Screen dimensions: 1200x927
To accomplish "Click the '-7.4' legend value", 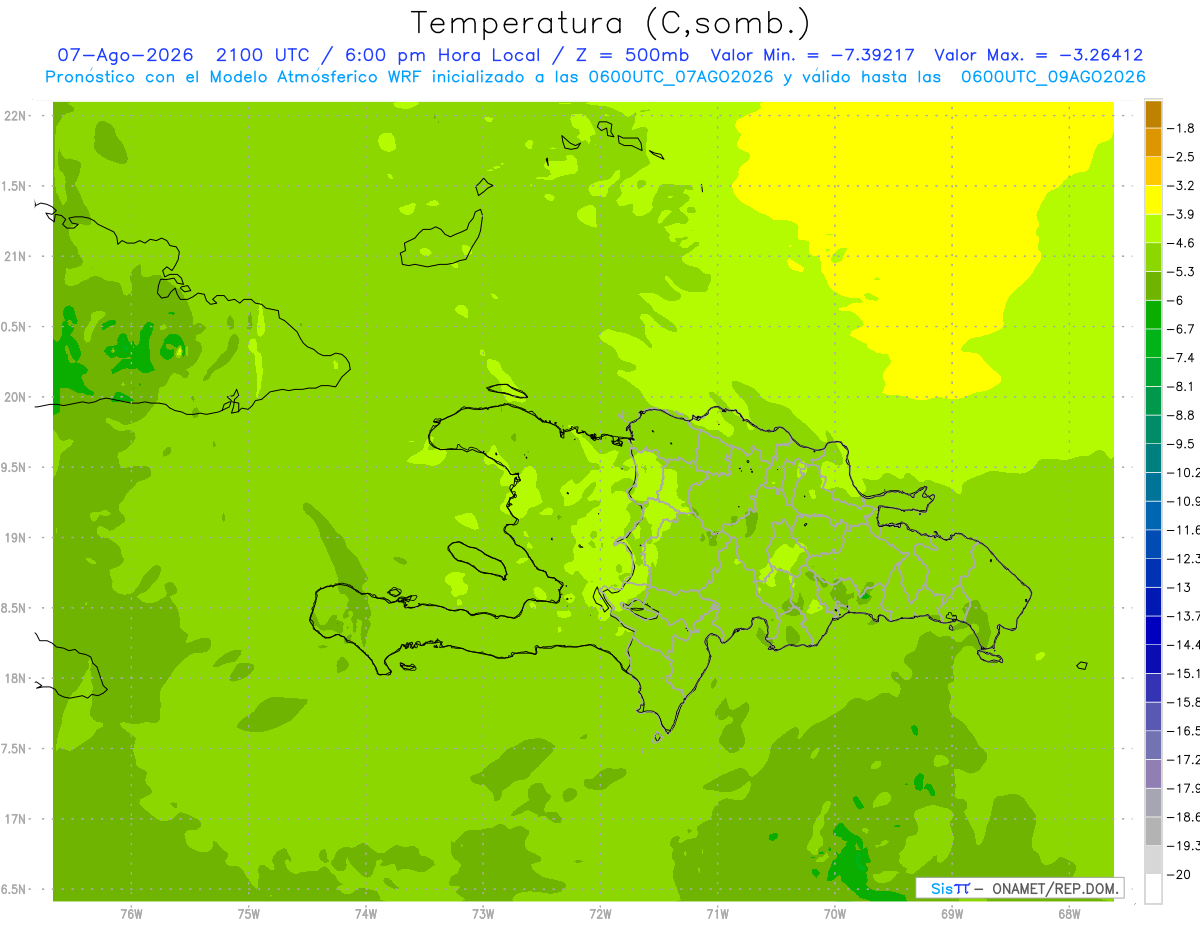I will point(1183,357).
